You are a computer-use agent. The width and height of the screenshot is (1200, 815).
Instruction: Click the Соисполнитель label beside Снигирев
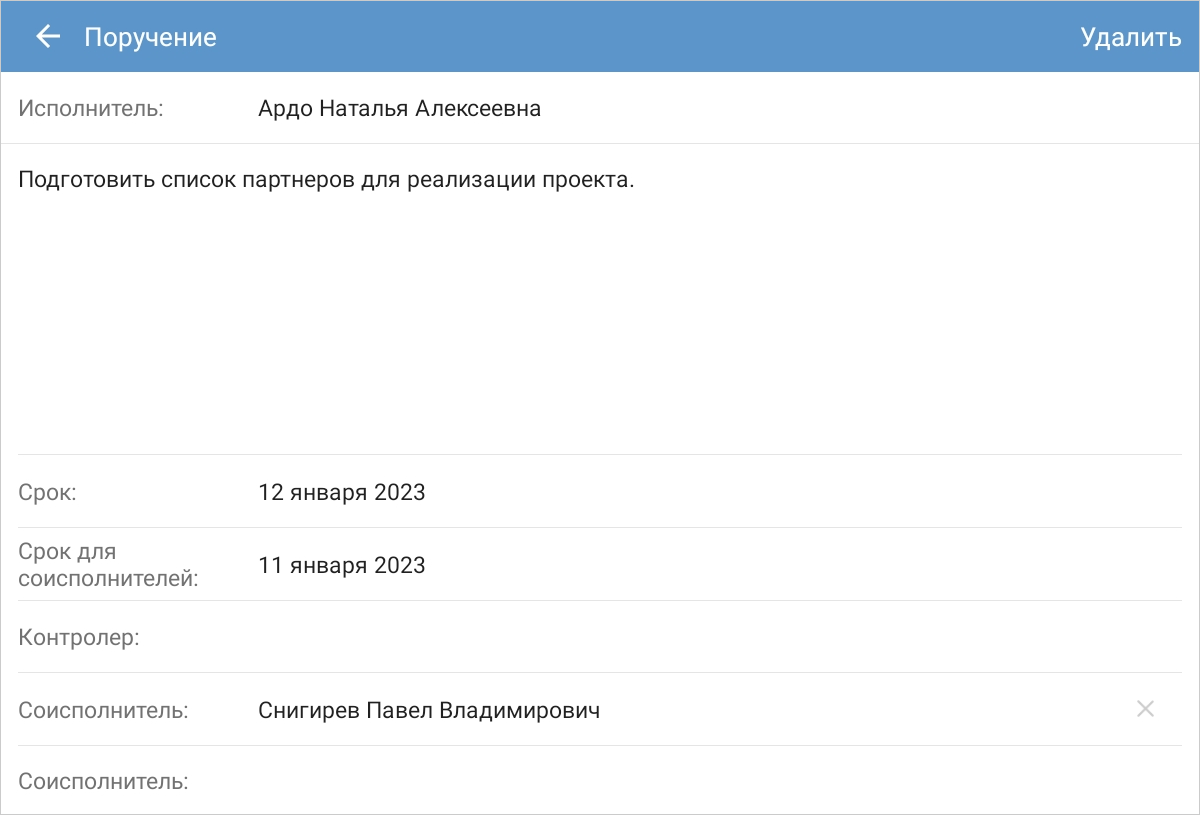[103, 711]
